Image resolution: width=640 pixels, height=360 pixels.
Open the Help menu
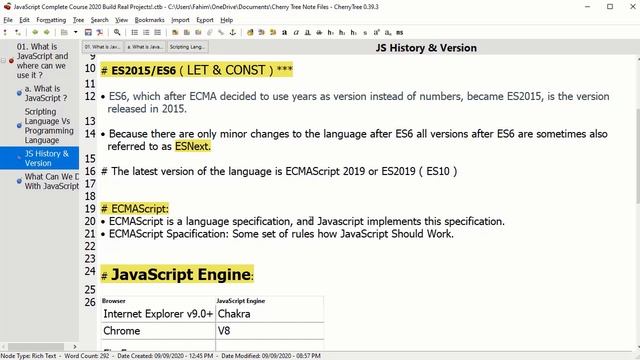[x=227, y=20]
